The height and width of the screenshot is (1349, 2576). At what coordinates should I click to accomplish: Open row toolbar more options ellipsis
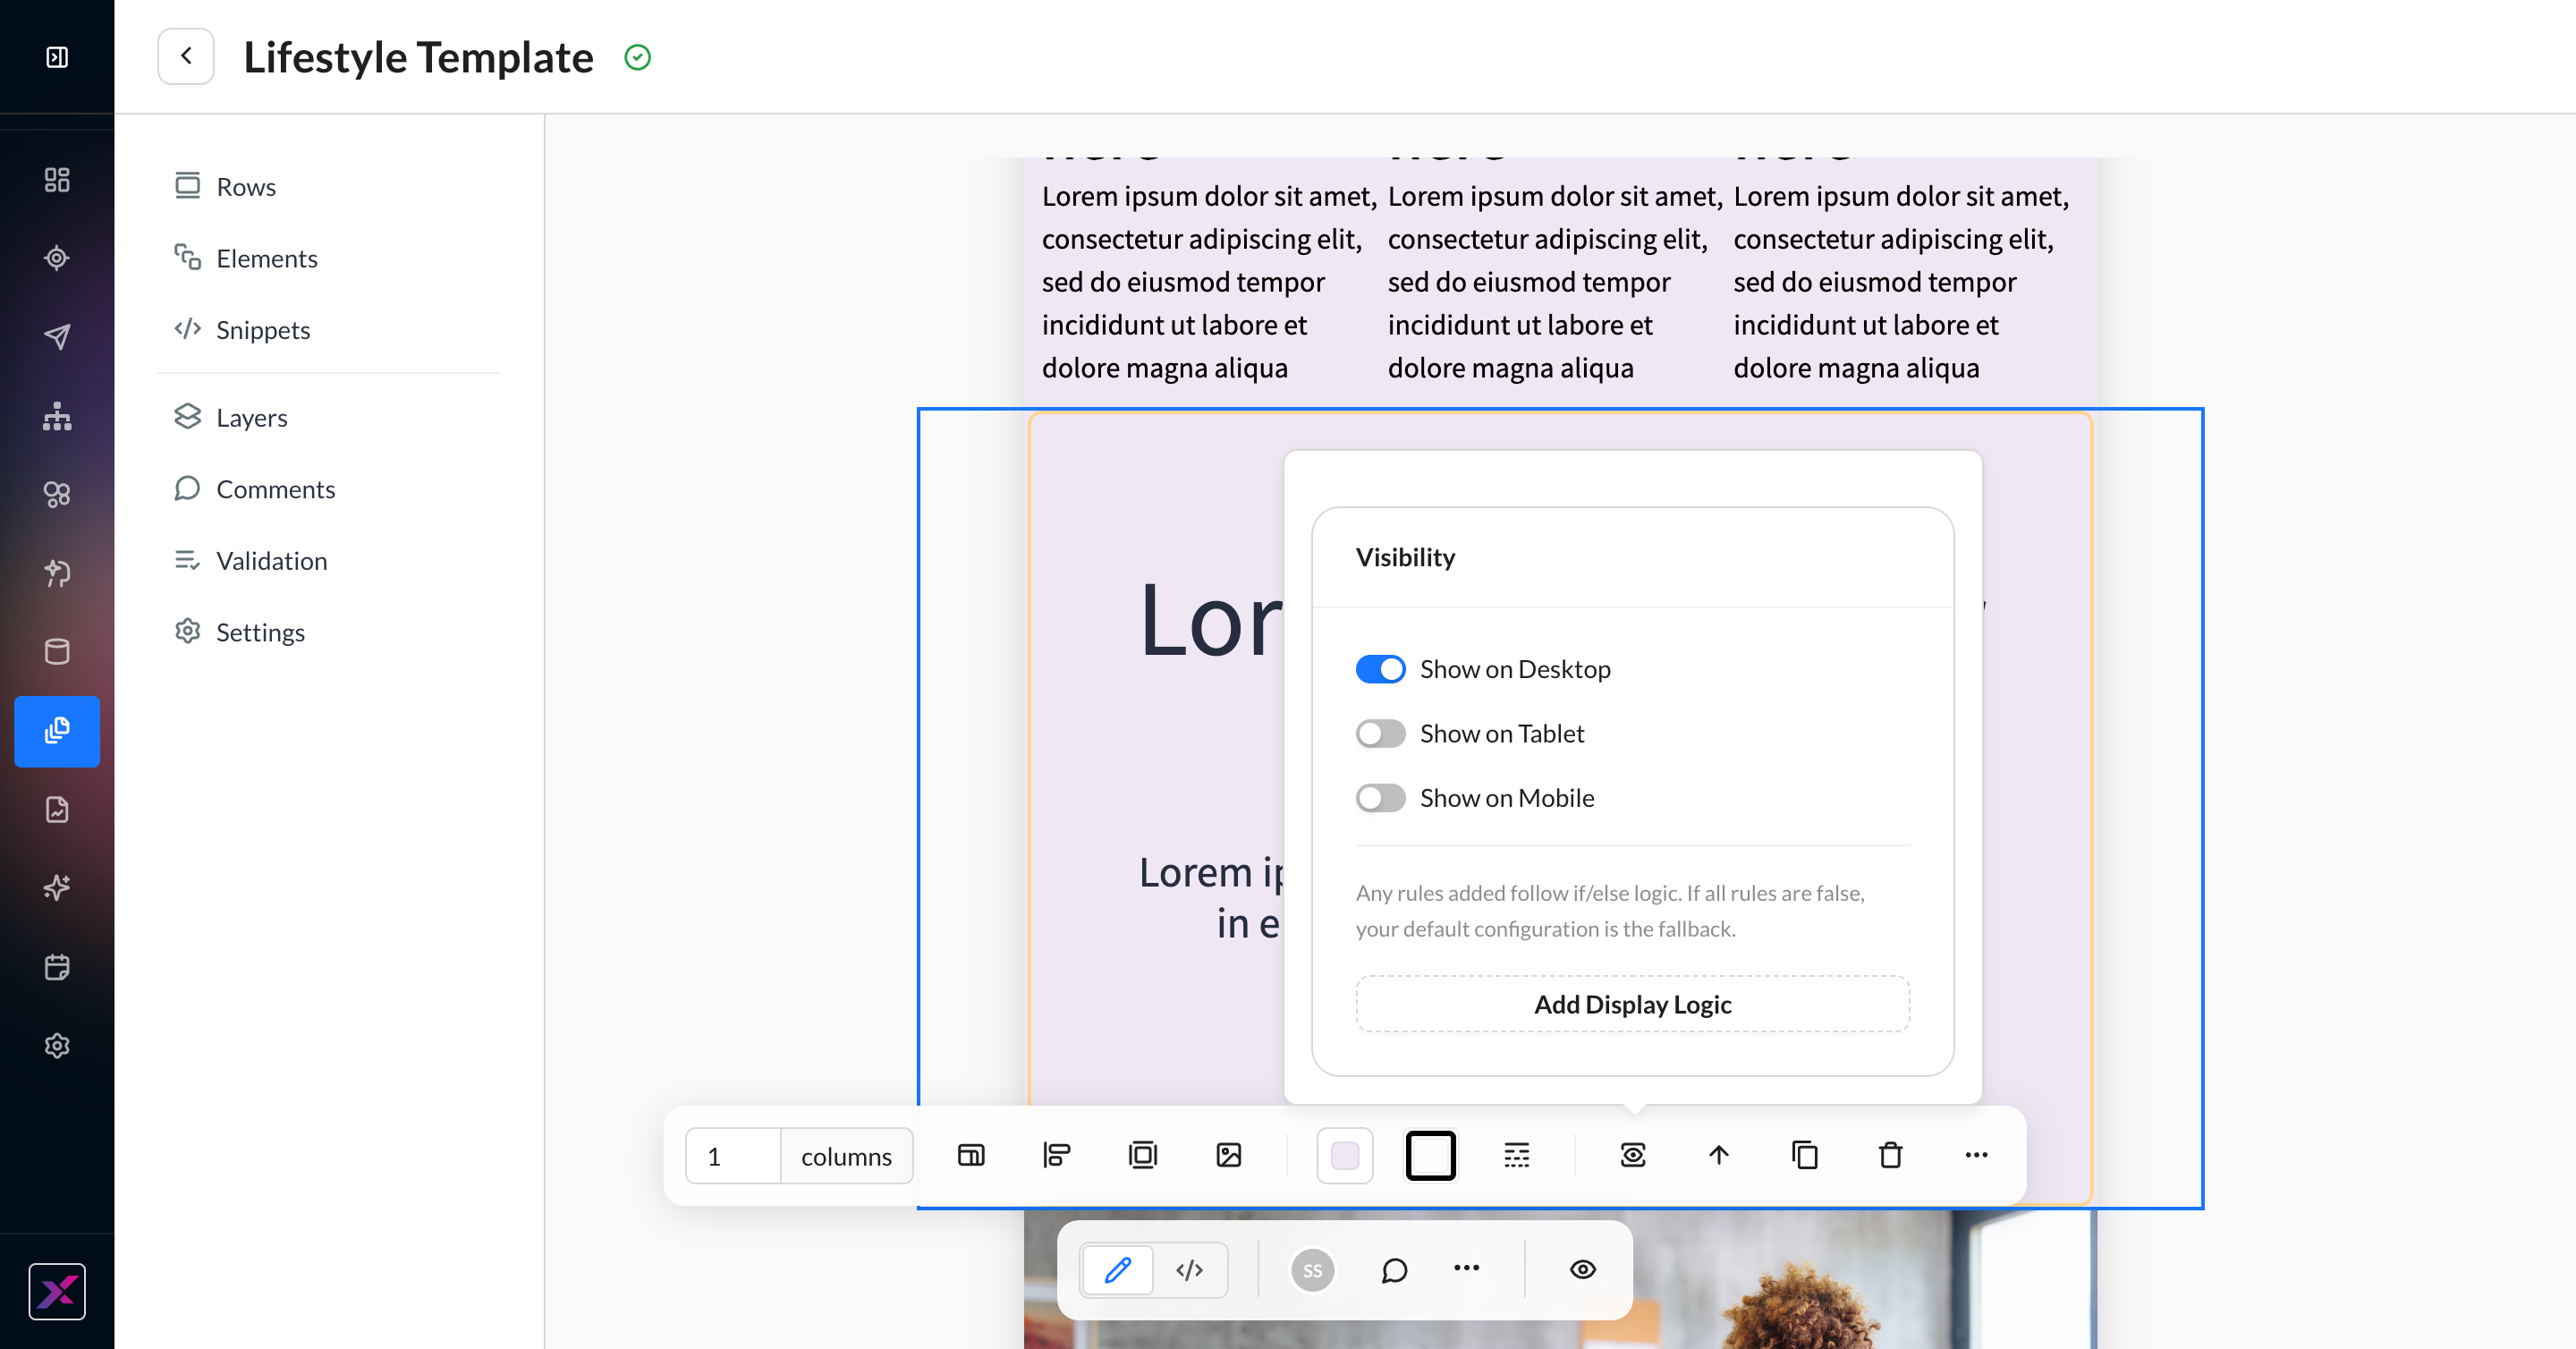pyautogui.click(x=1976, y=1155)
